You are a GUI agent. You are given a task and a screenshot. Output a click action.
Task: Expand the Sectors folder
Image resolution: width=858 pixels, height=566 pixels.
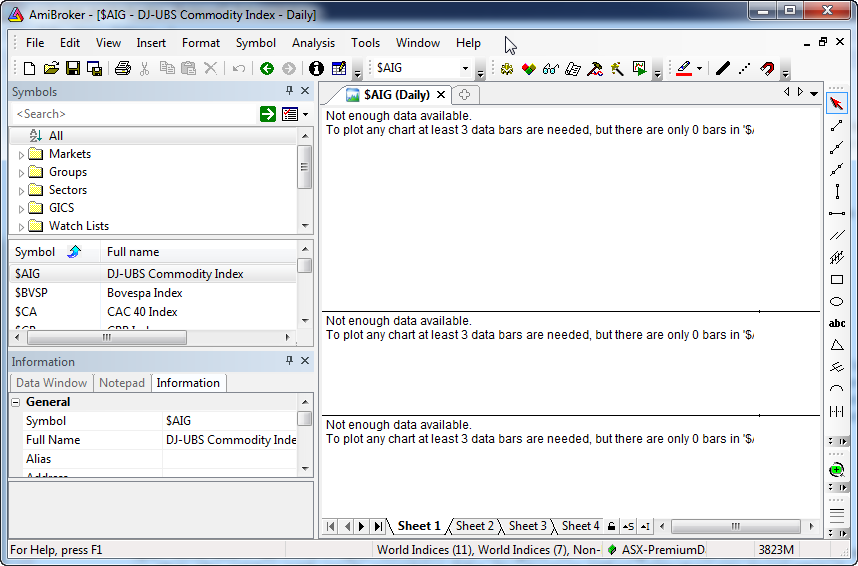click(x=21, y=191)
